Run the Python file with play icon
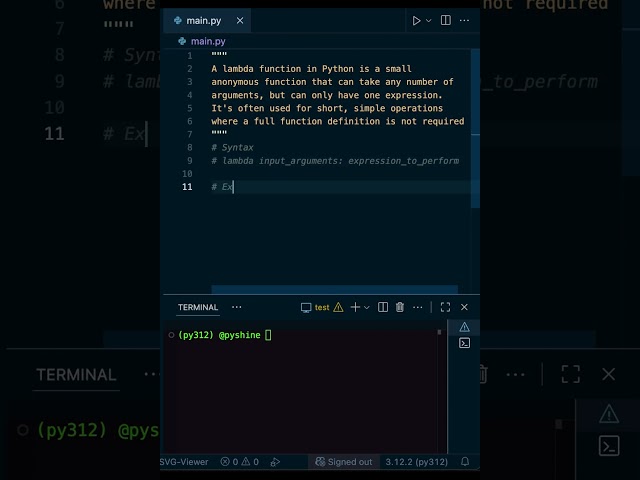Viewport: 640px width, 480px height. (416, 20)
